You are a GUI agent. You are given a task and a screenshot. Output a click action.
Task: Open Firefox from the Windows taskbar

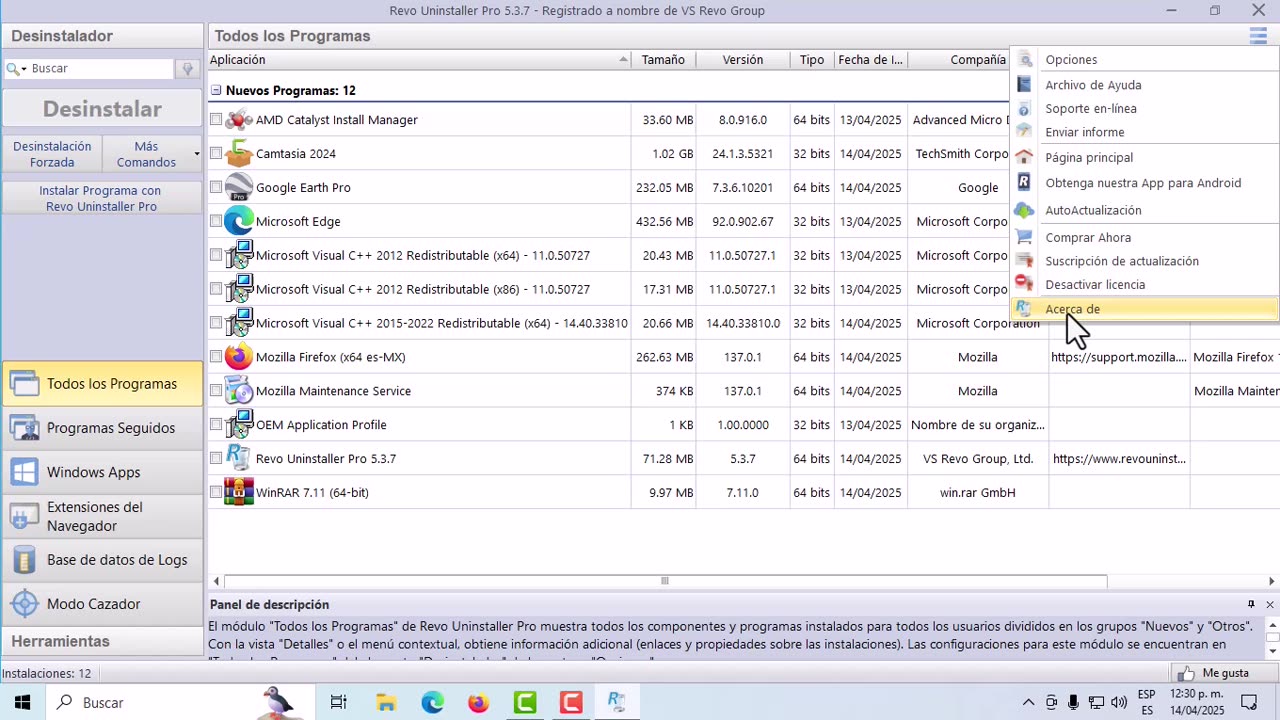point(478,703)
